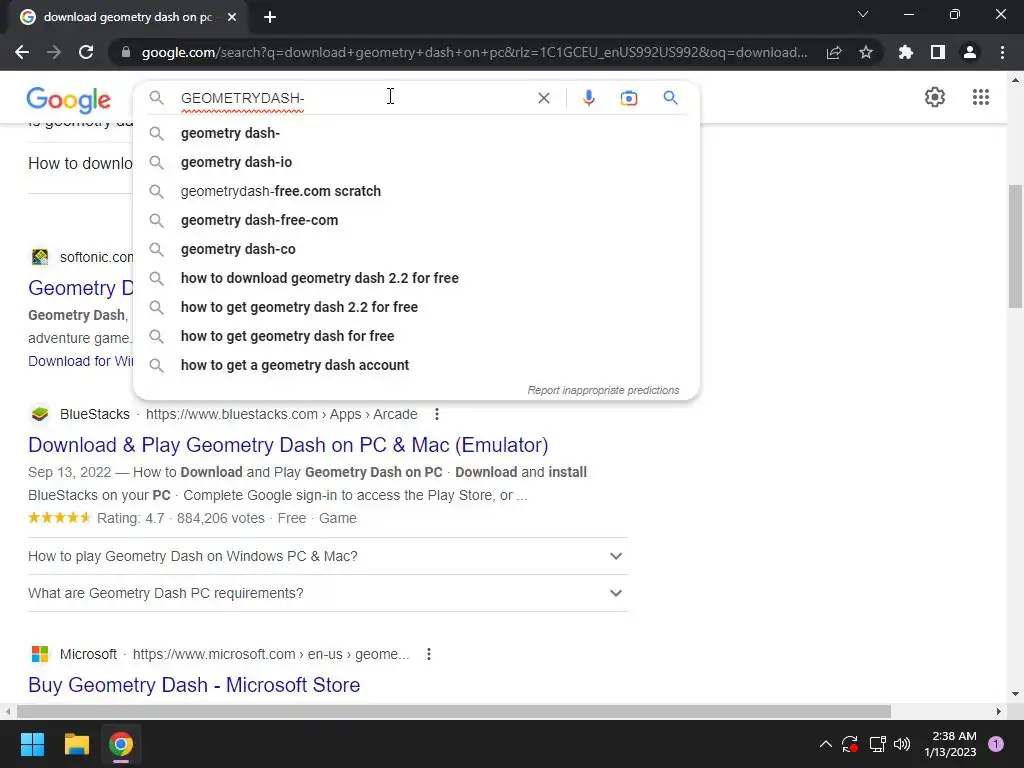
Task: Click the volume speaker tray icon
Action: (902, 744)
